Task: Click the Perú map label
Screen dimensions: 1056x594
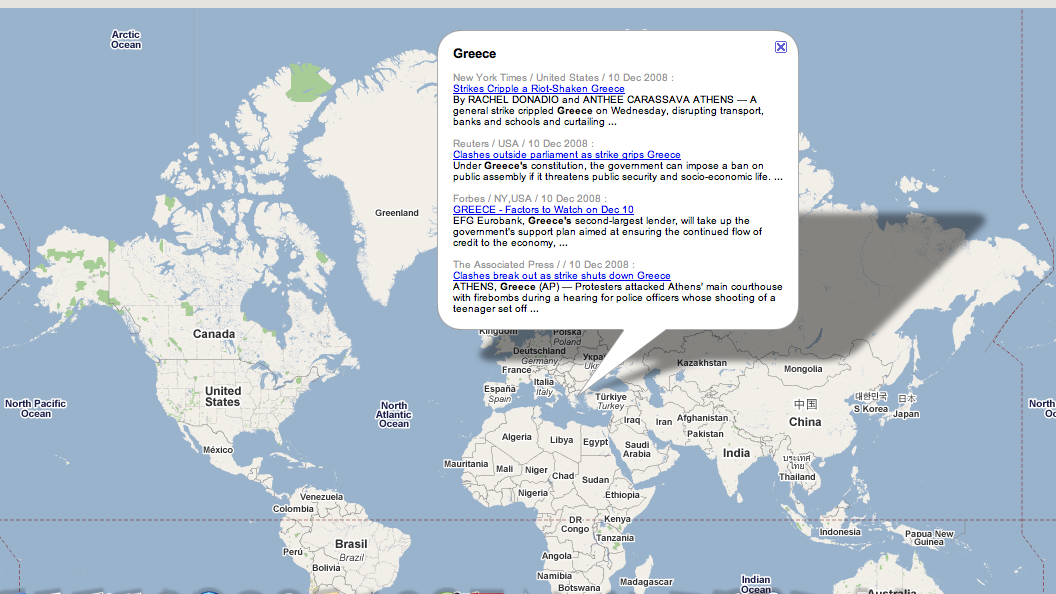Action: point(293,552)
